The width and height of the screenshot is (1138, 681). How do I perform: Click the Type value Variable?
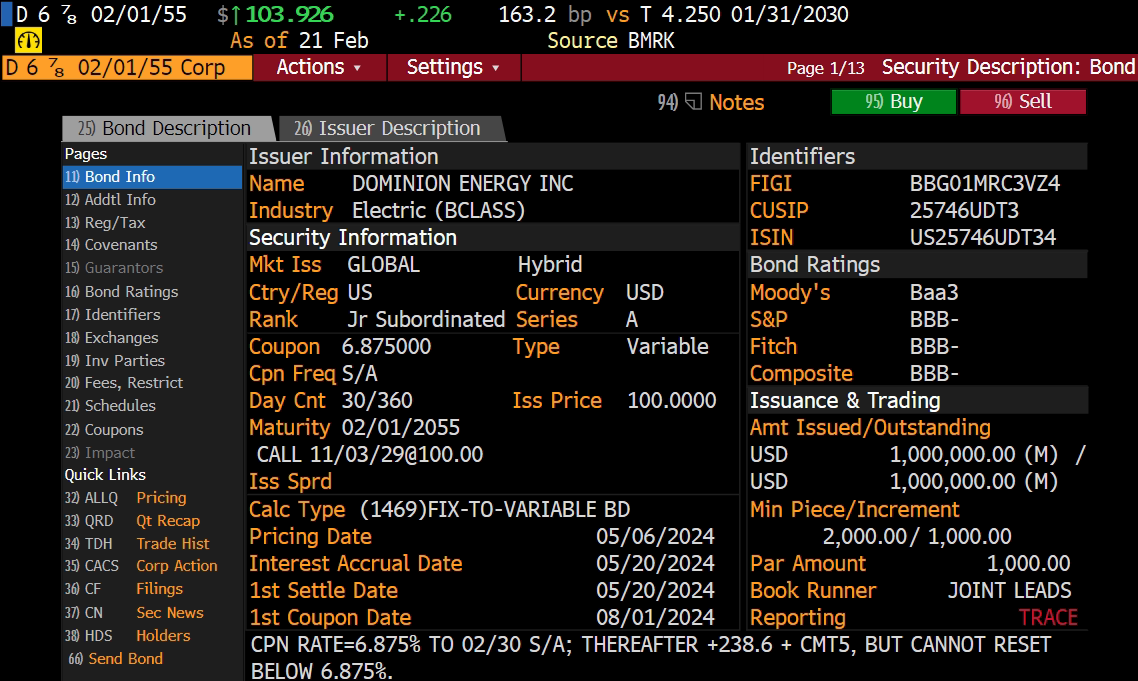click(668, 346)
